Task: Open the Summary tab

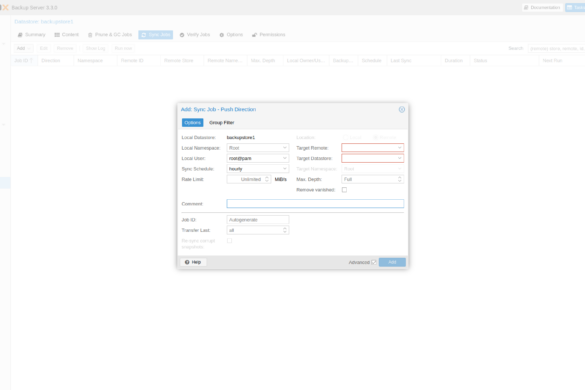Action: [31, 35]
